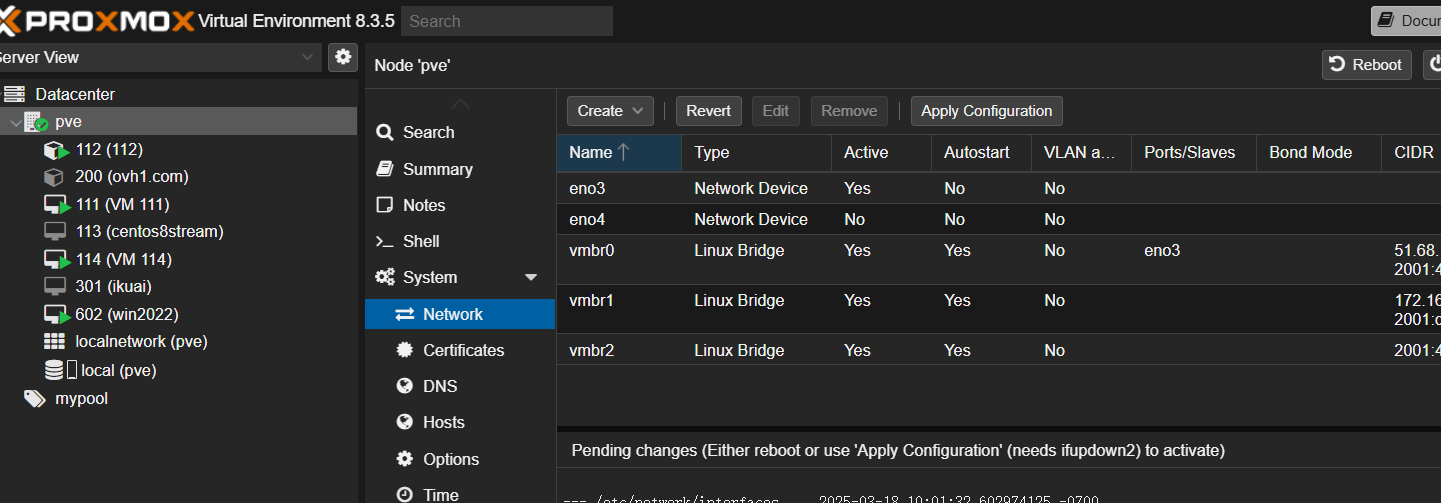1441x503 pixels.
Task: Open the Documentation button
Action: (x=1405, y=21)
